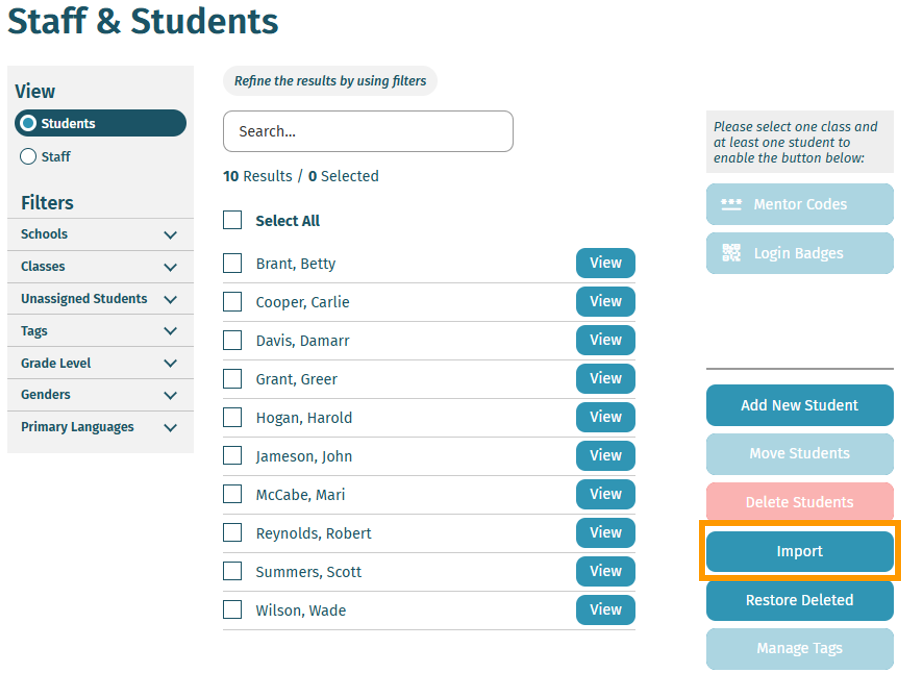Tick the checkbox for Hogan, Harold

pos(232,417)
